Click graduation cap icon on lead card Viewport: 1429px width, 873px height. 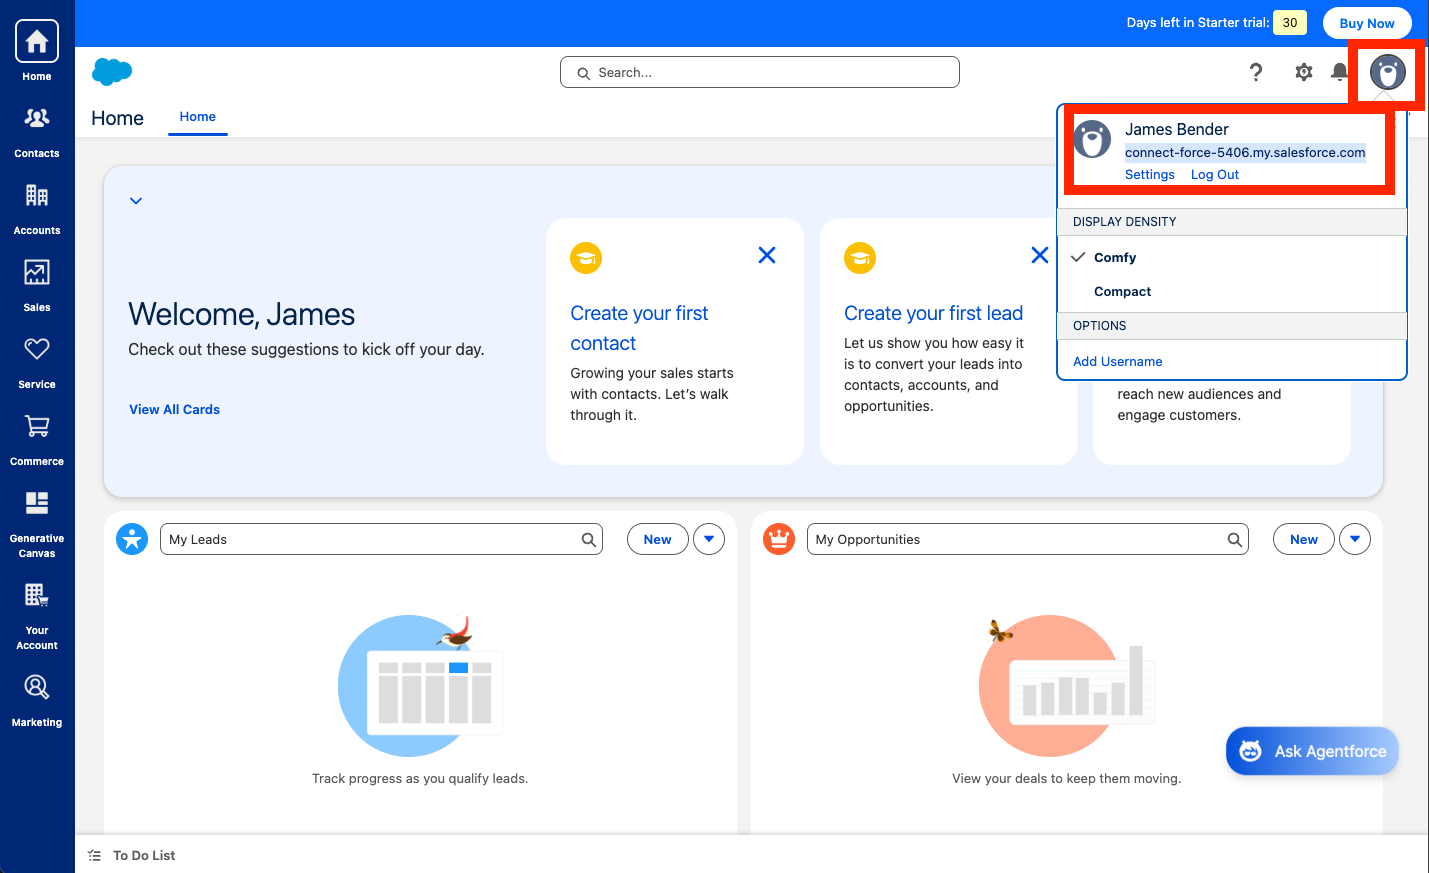[860, 258]
